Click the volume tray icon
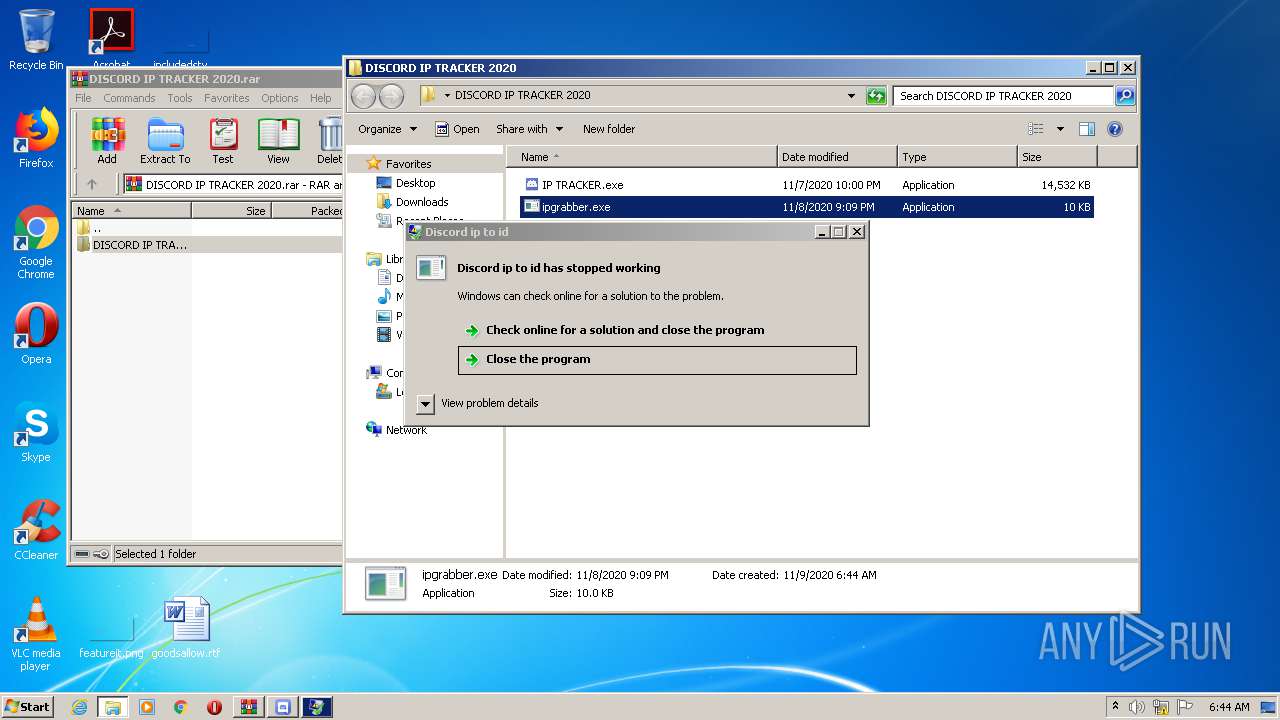 1137,707
